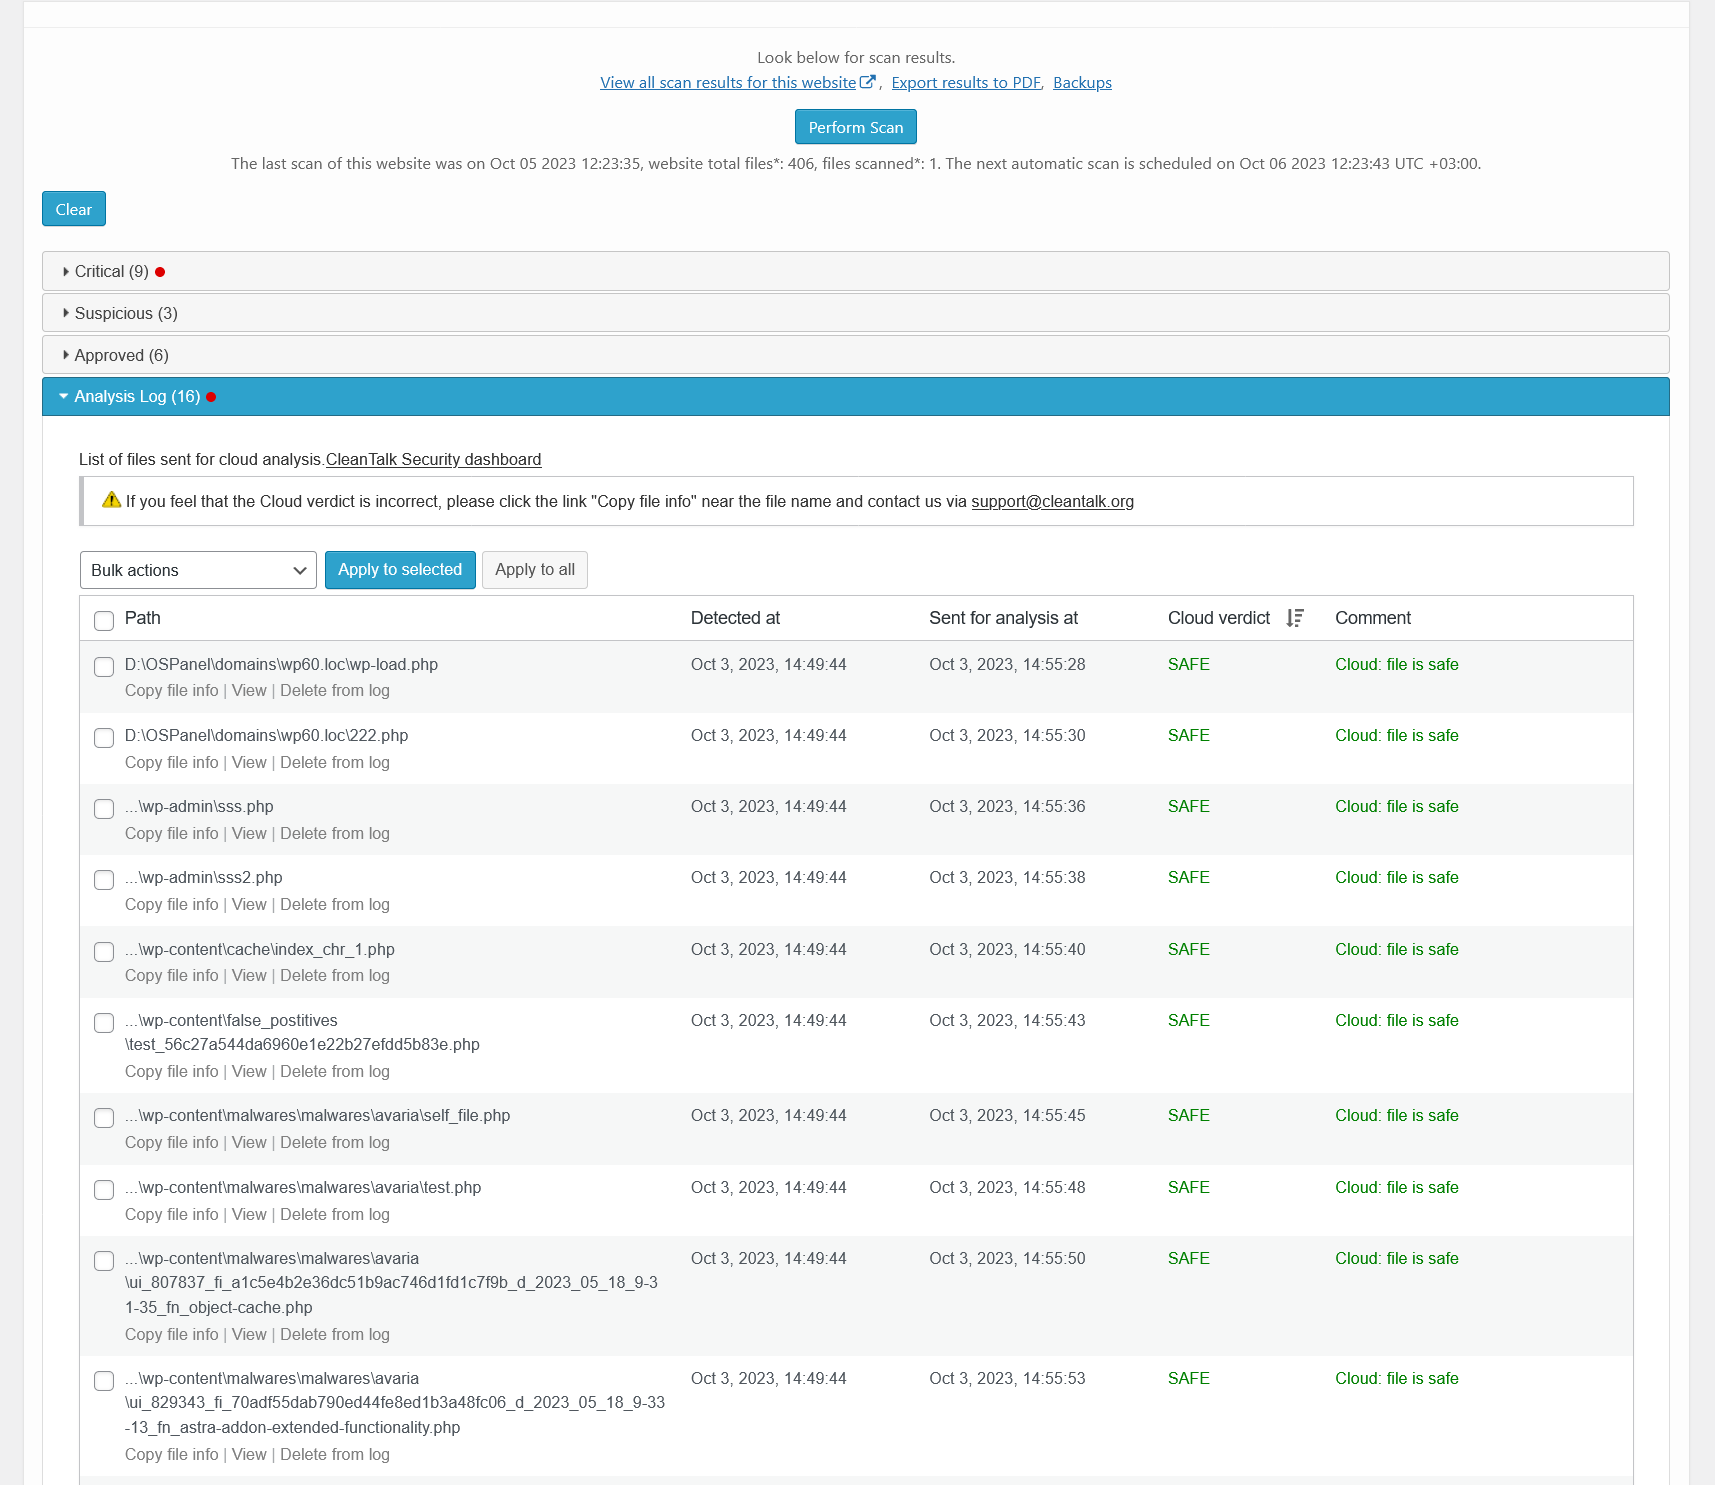
Task: Click the red dot next to Critical (9)
Action: (x=160, y=272)
